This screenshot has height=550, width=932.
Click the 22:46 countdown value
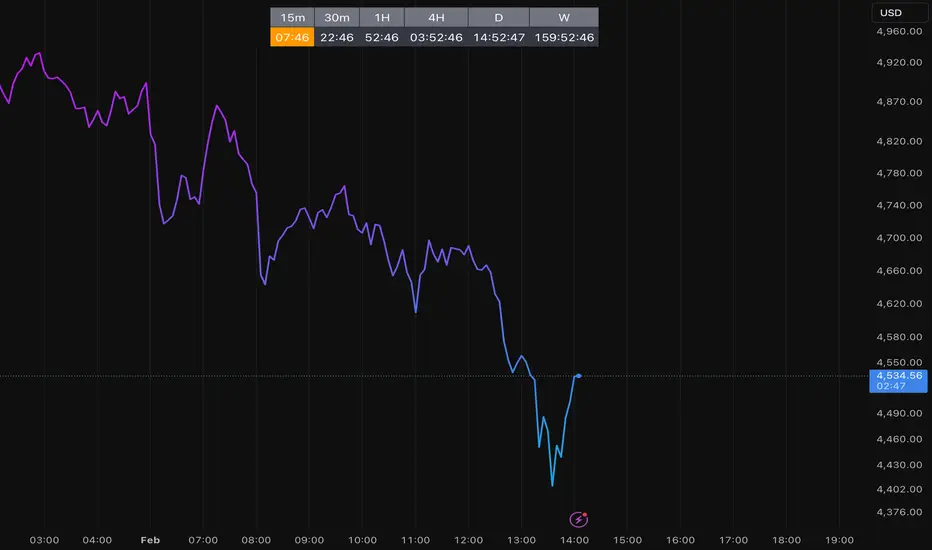point(337,38)
